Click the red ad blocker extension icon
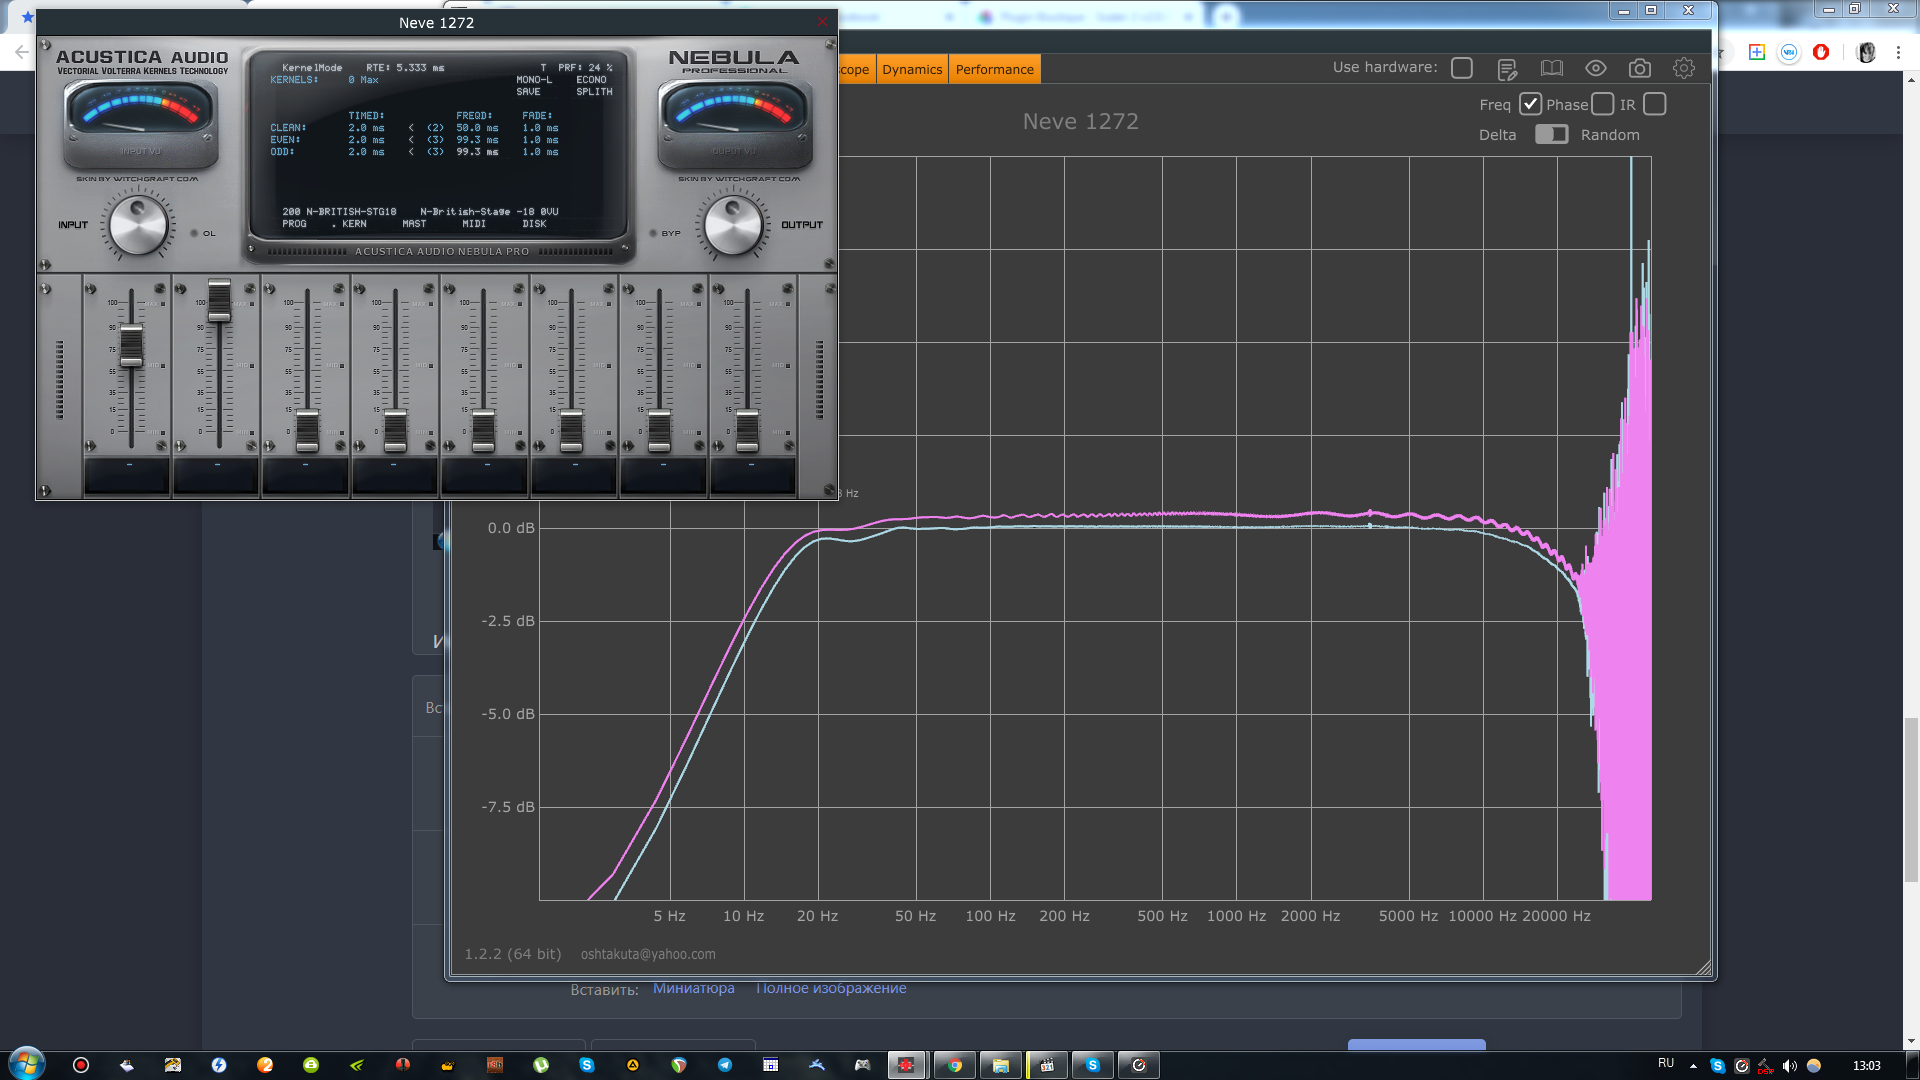This screenshot has width=1920, height=1080. pos(1821,52)
